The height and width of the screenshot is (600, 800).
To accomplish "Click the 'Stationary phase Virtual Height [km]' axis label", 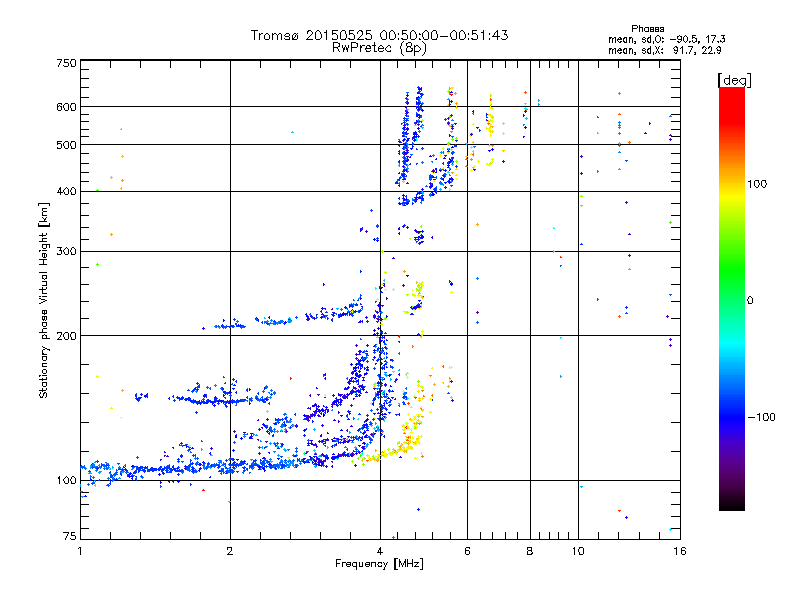I will [x=43, y=301].
